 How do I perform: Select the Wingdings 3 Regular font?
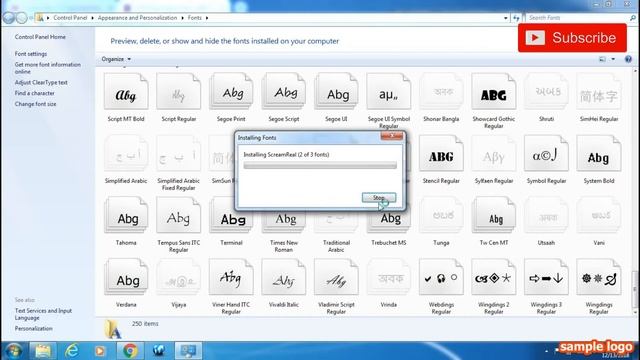click(x=547, y=277)
